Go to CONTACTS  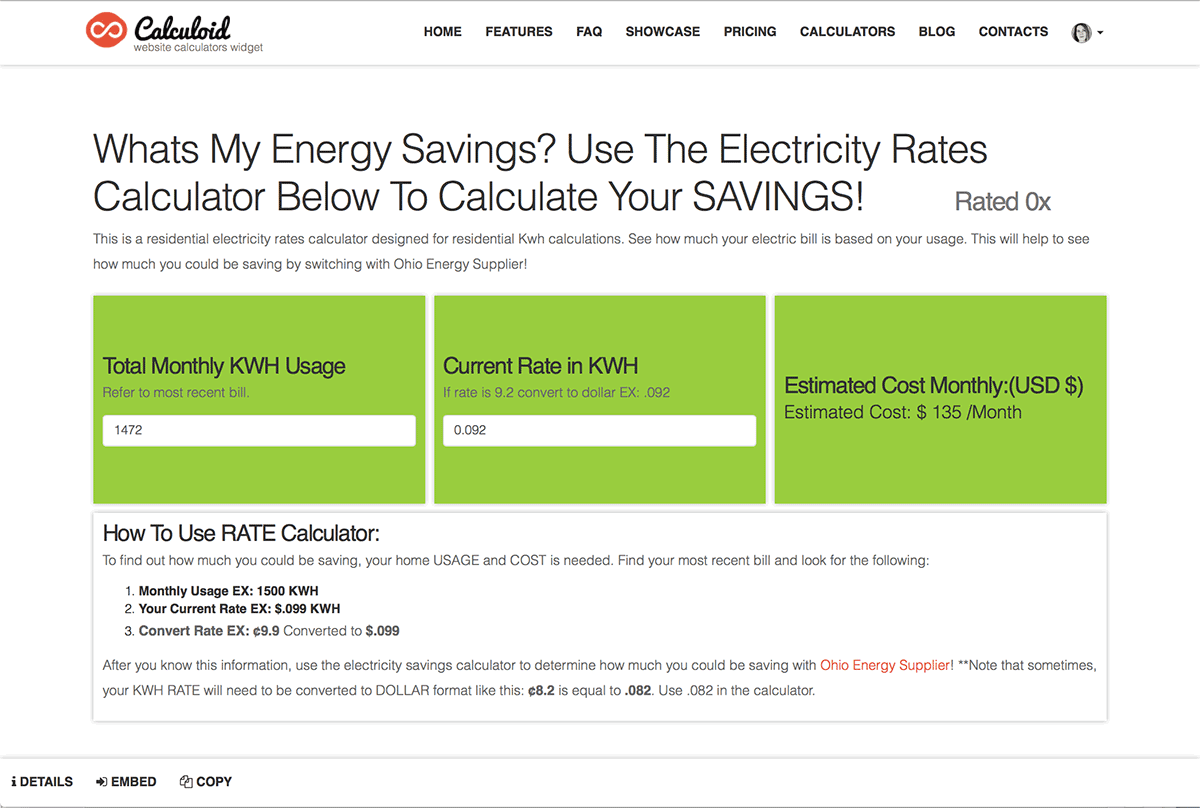1013,31
